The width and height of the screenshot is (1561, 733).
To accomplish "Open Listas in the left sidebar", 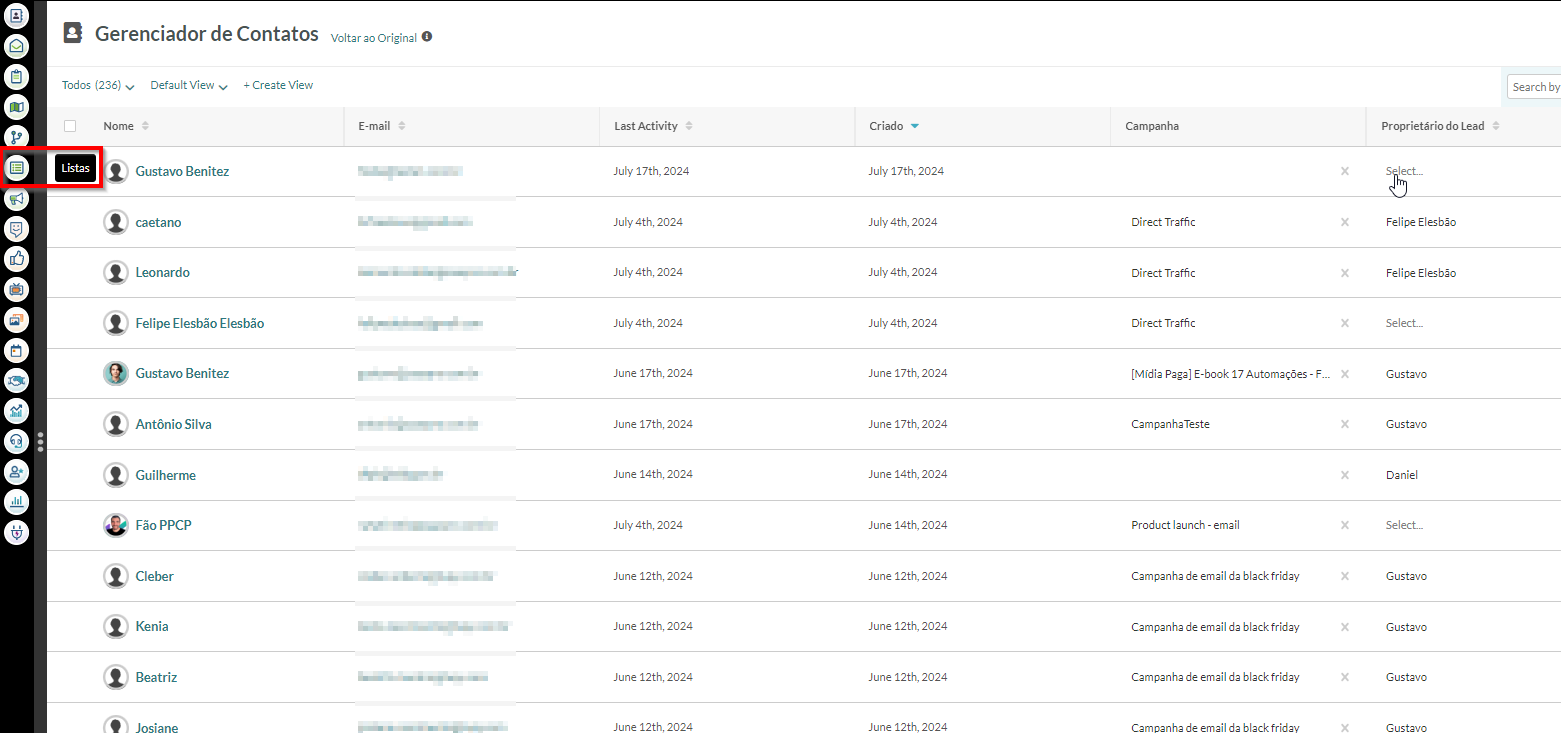I will 17,168.
